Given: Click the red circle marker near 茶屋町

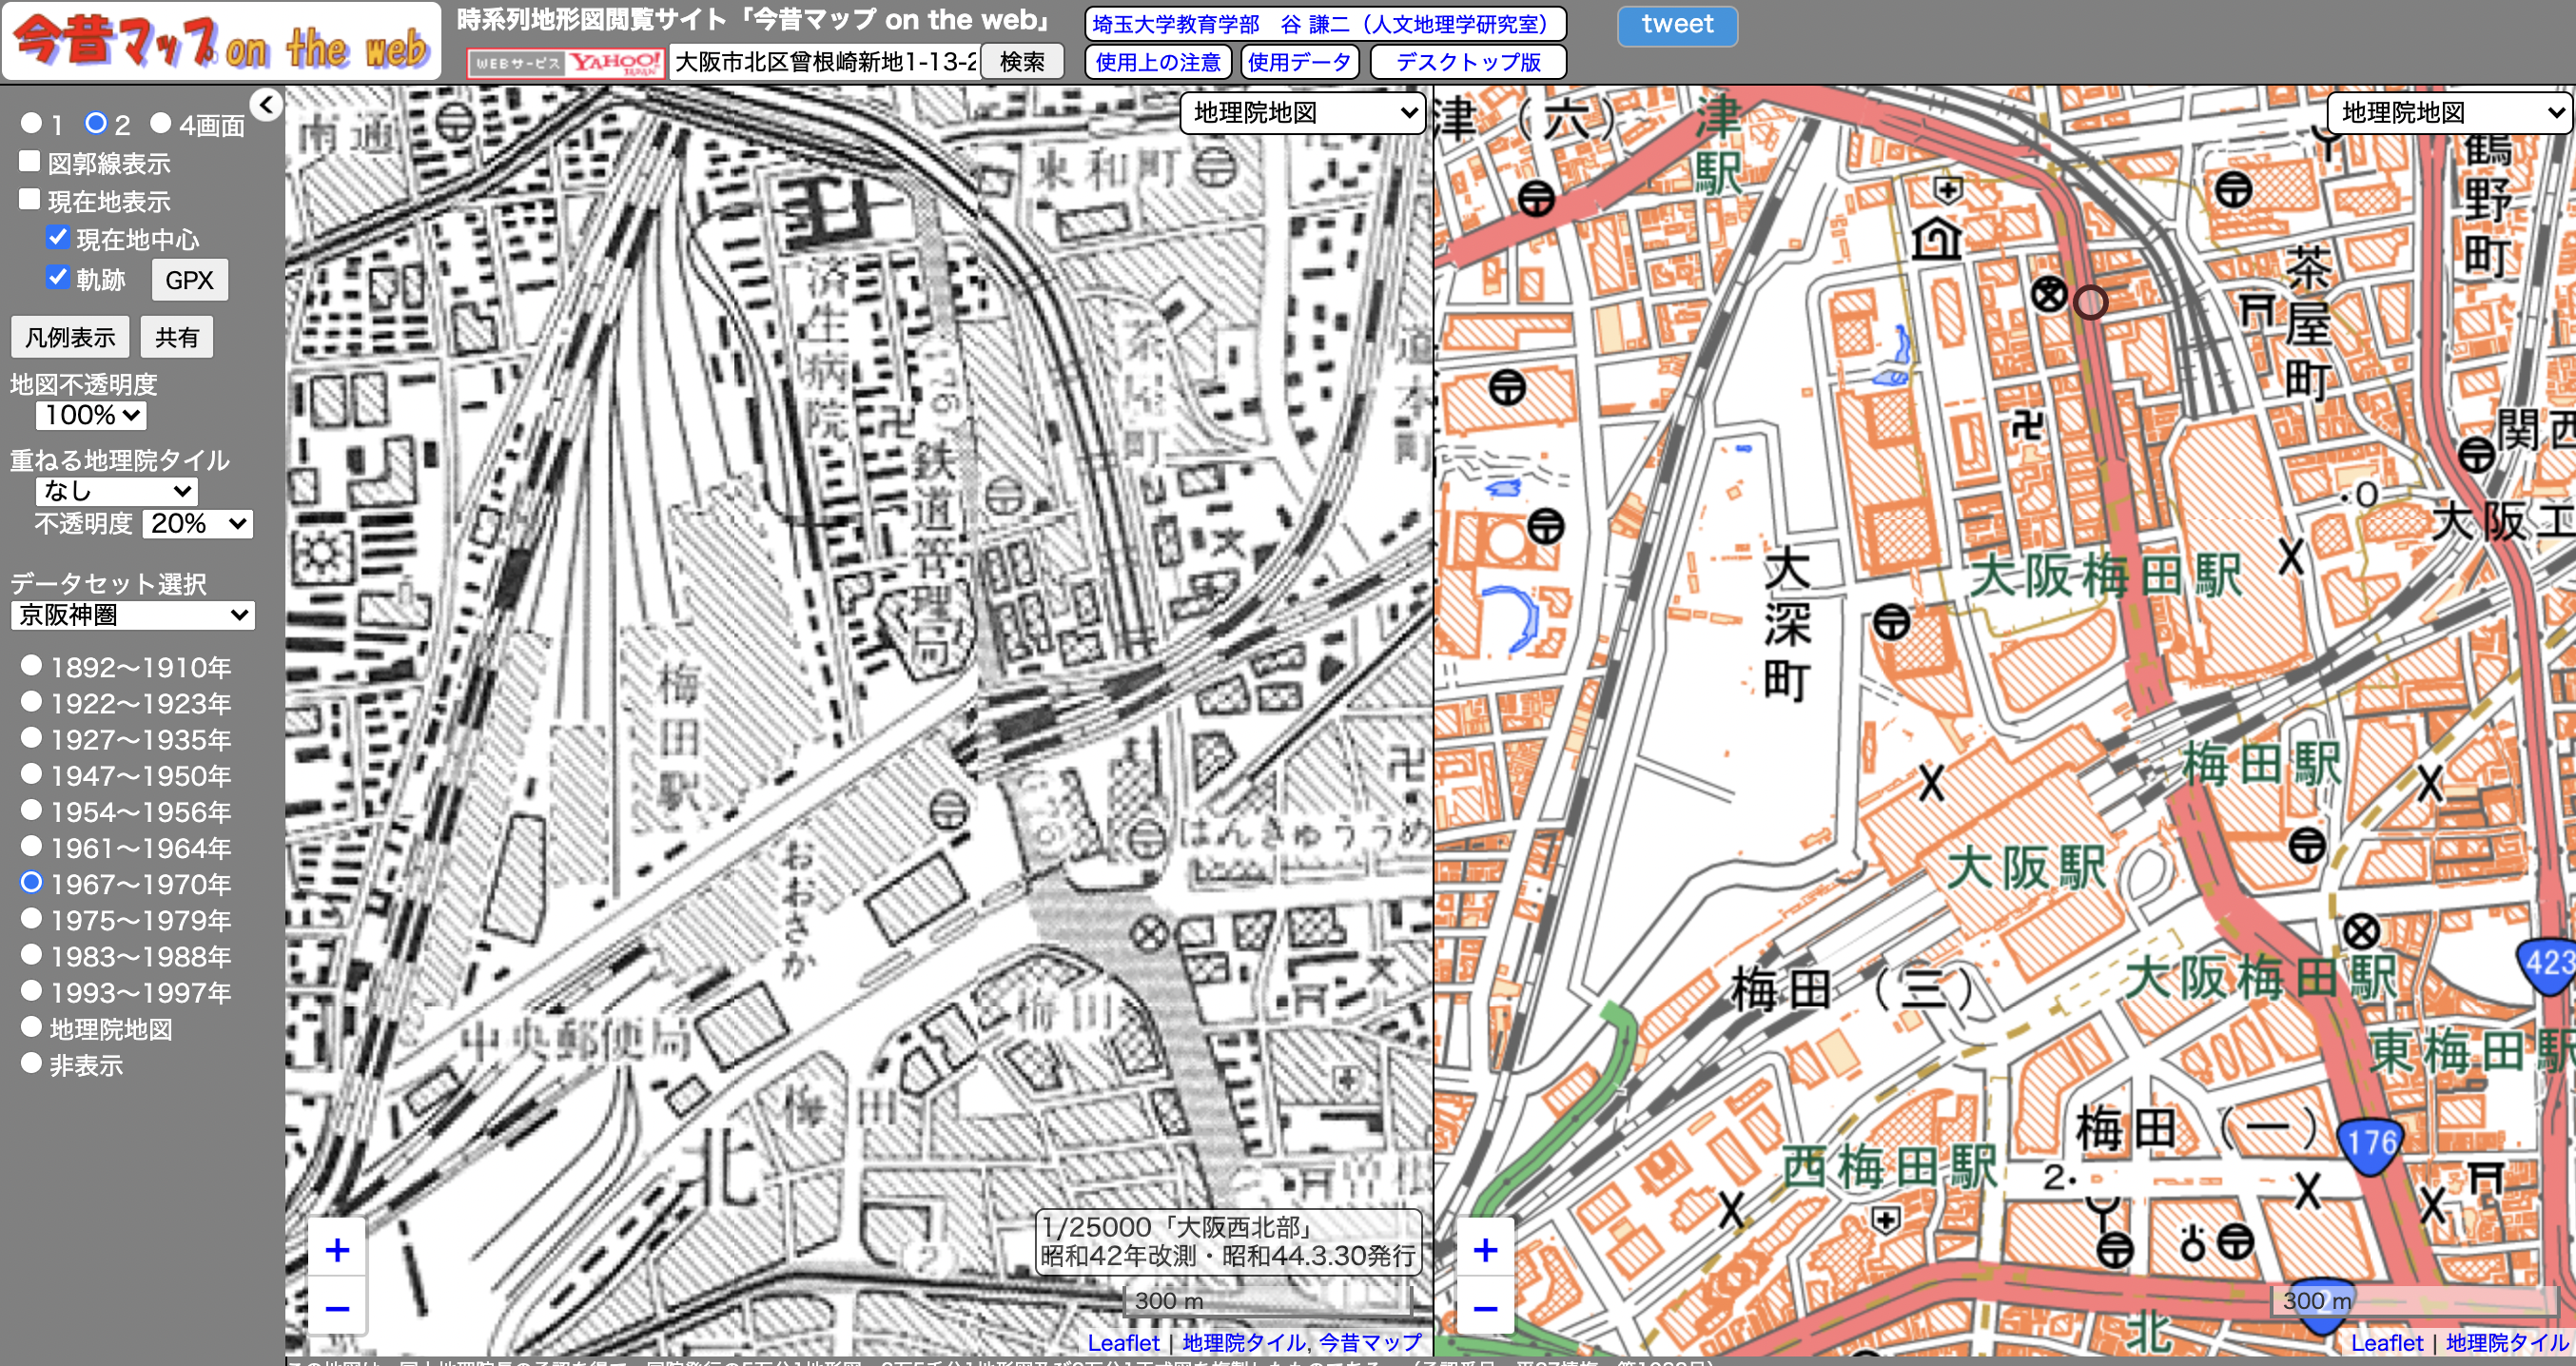Looking at the screenshot, I should [x=2090, y=302].
